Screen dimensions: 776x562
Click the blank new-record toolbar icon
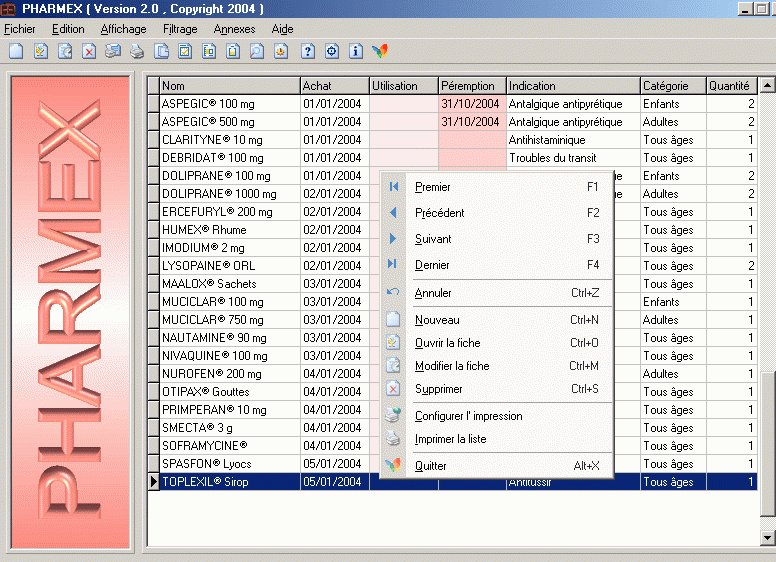pos(16,51)
